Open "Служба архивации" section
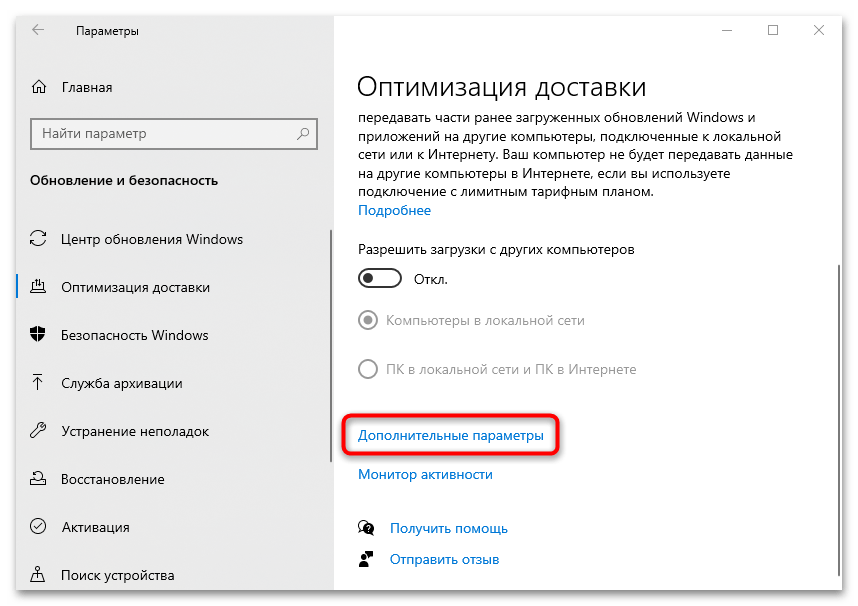Image resolution: width=858 pixels, height=606 pixels. point(121,383)
